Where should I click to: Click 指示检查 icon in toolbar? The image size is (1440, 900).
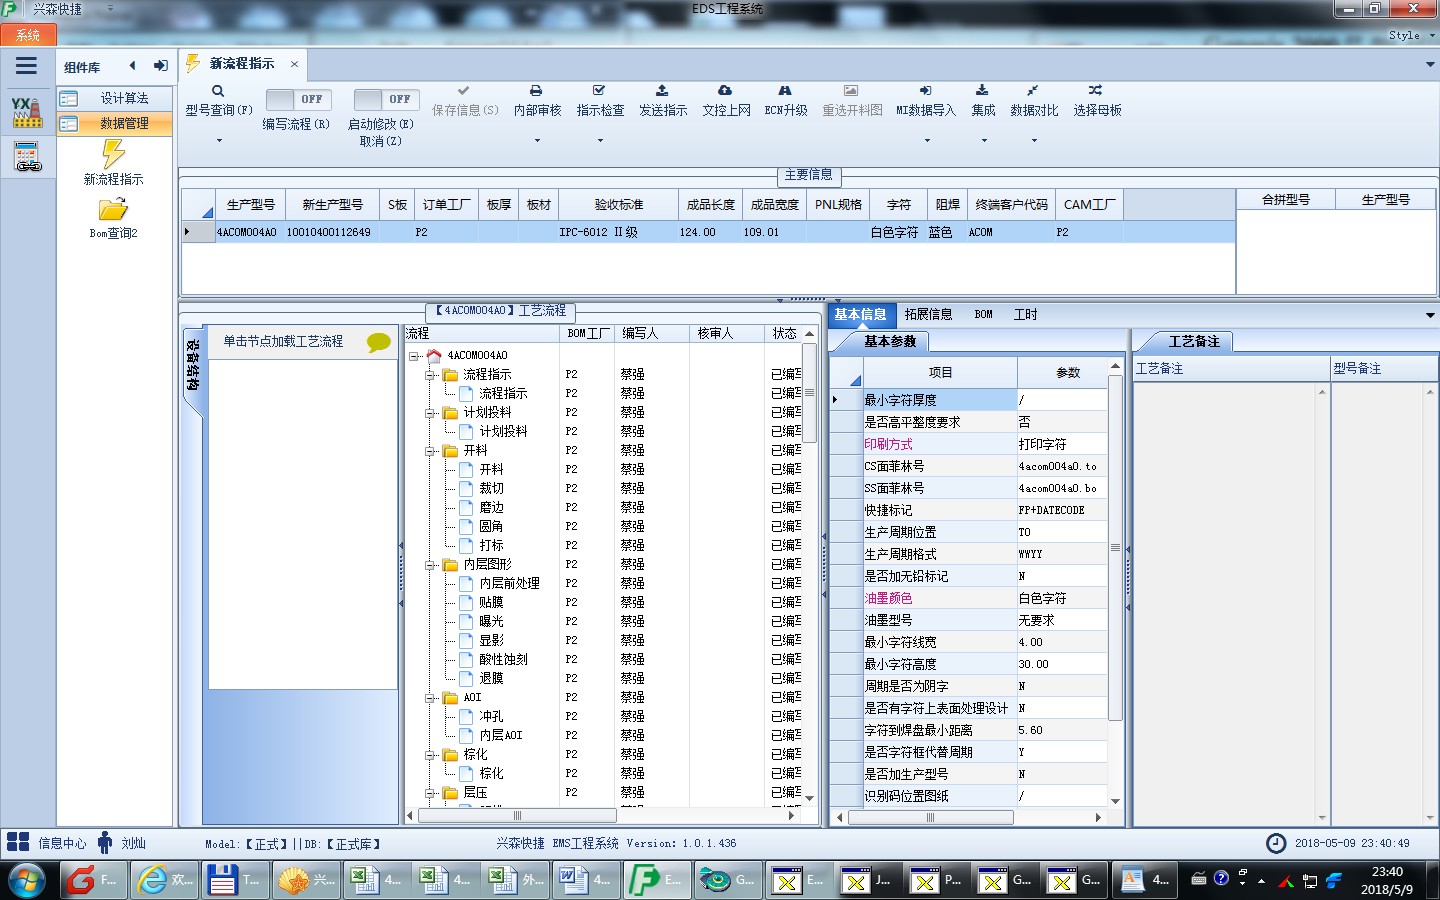(599, 91)
